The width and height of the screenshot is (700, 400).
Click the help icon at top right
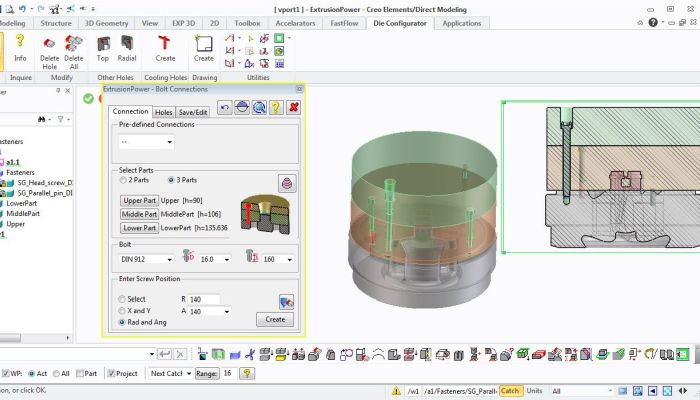pyautogui.click(x=653, y=22)
